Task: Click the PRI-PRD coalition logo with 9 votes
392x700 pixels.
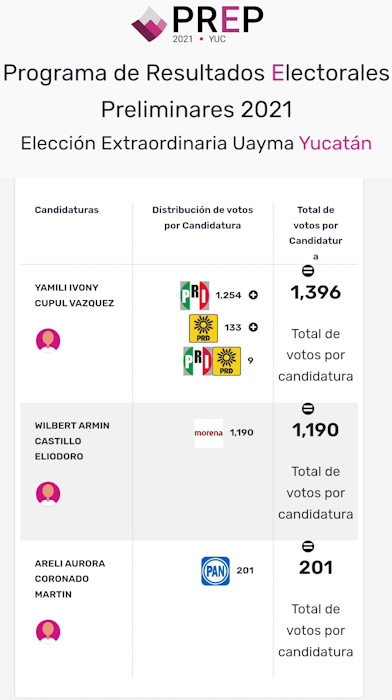Action: click(212, 361)
